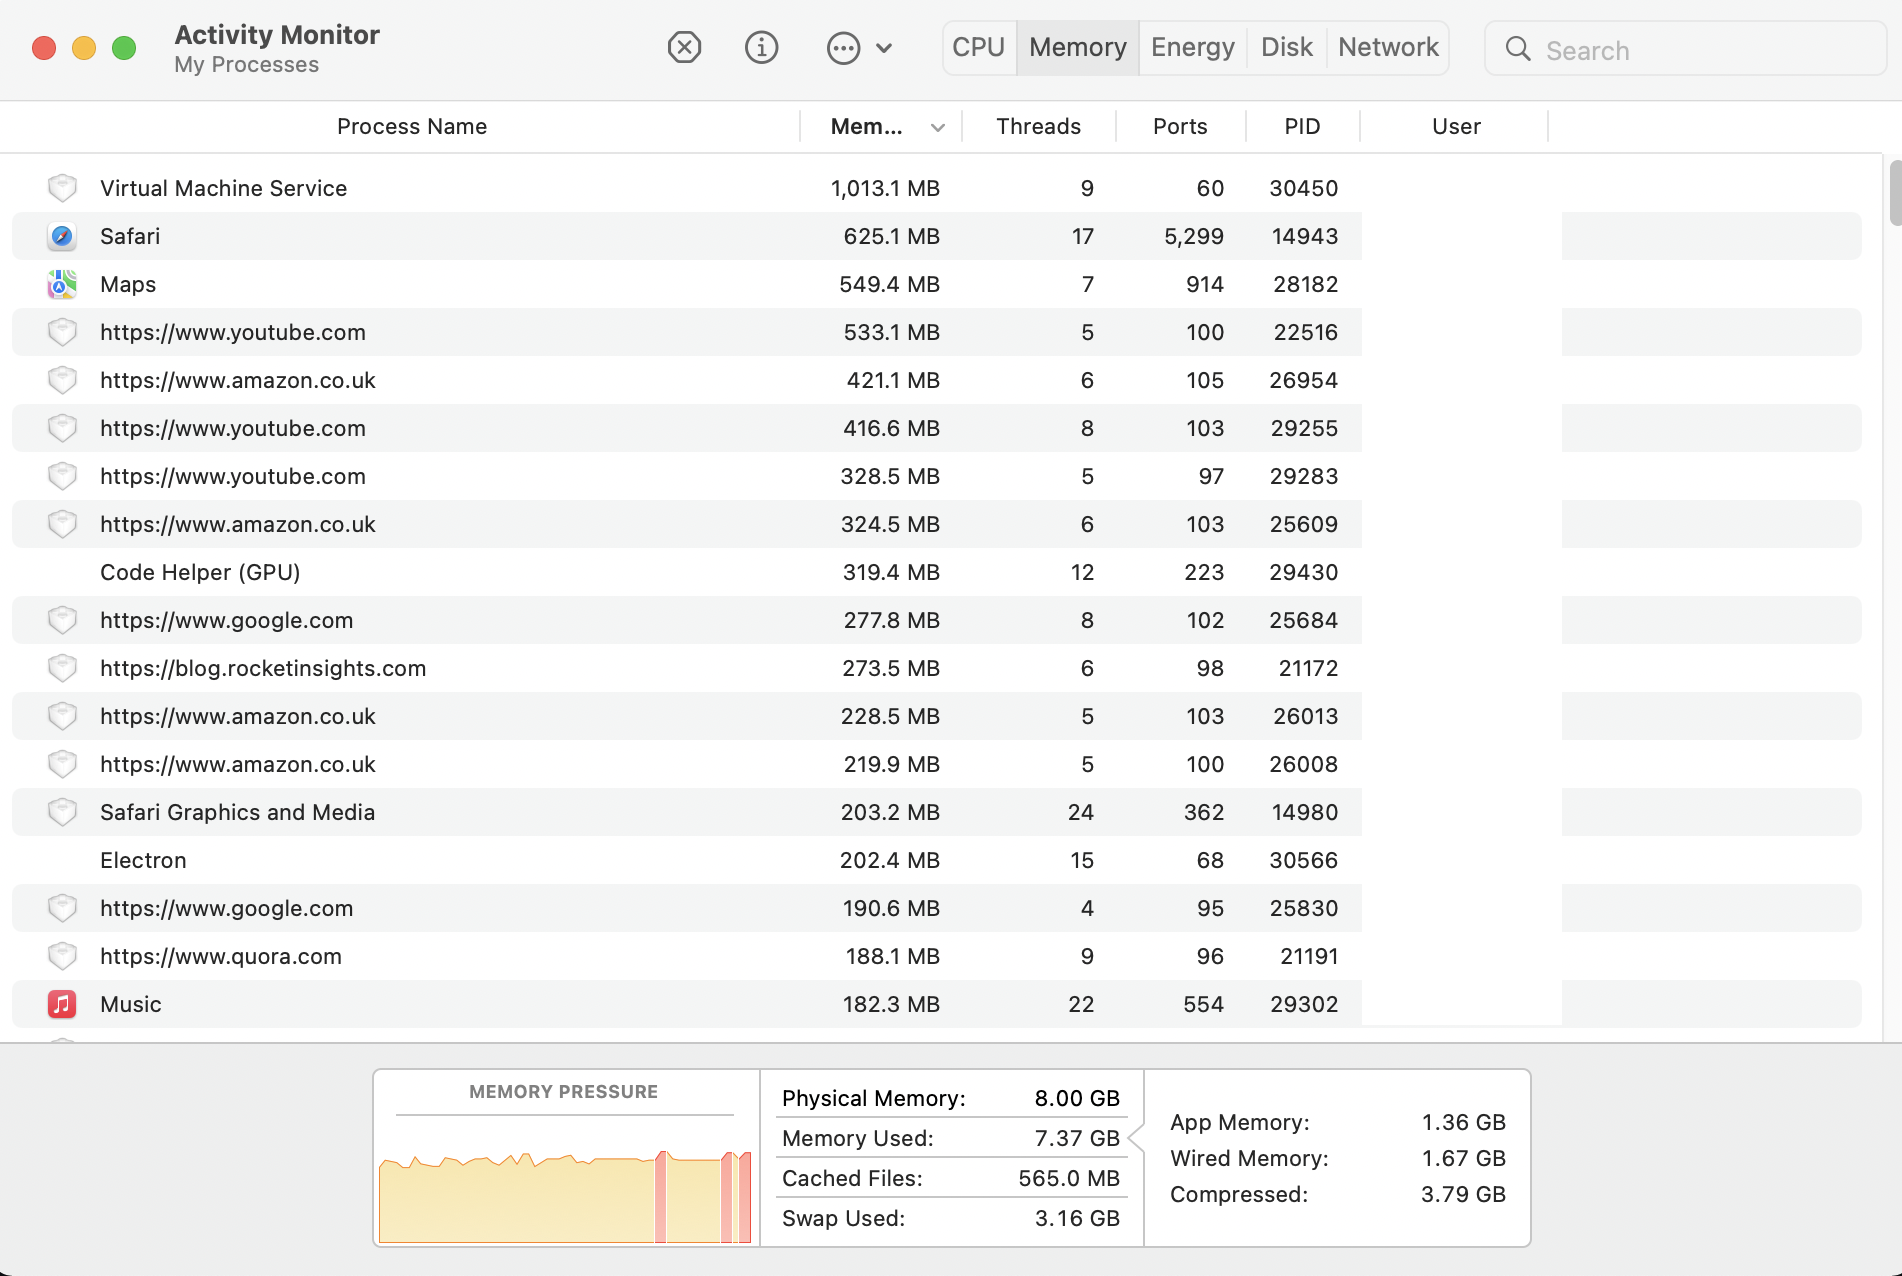Click the Maps app icon

click(62, 284)
